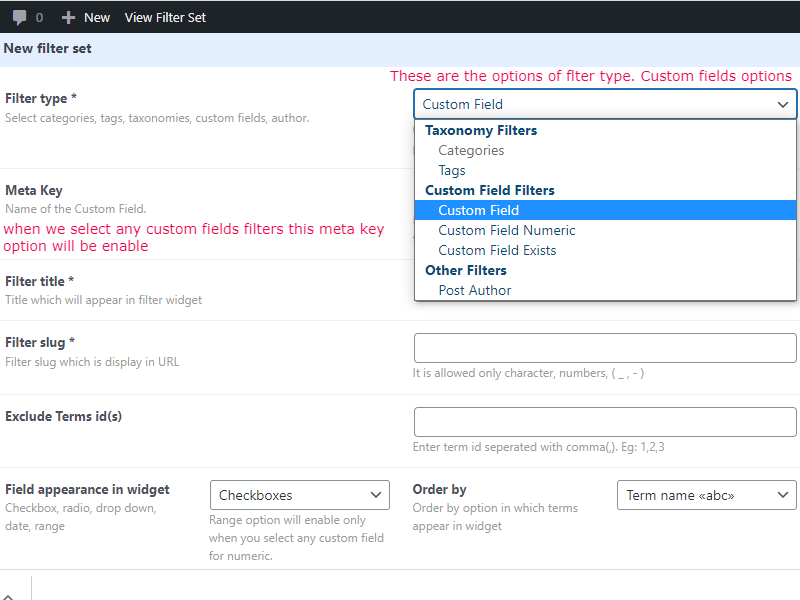Click the plus icon beside New

click(x=68, y=18)
